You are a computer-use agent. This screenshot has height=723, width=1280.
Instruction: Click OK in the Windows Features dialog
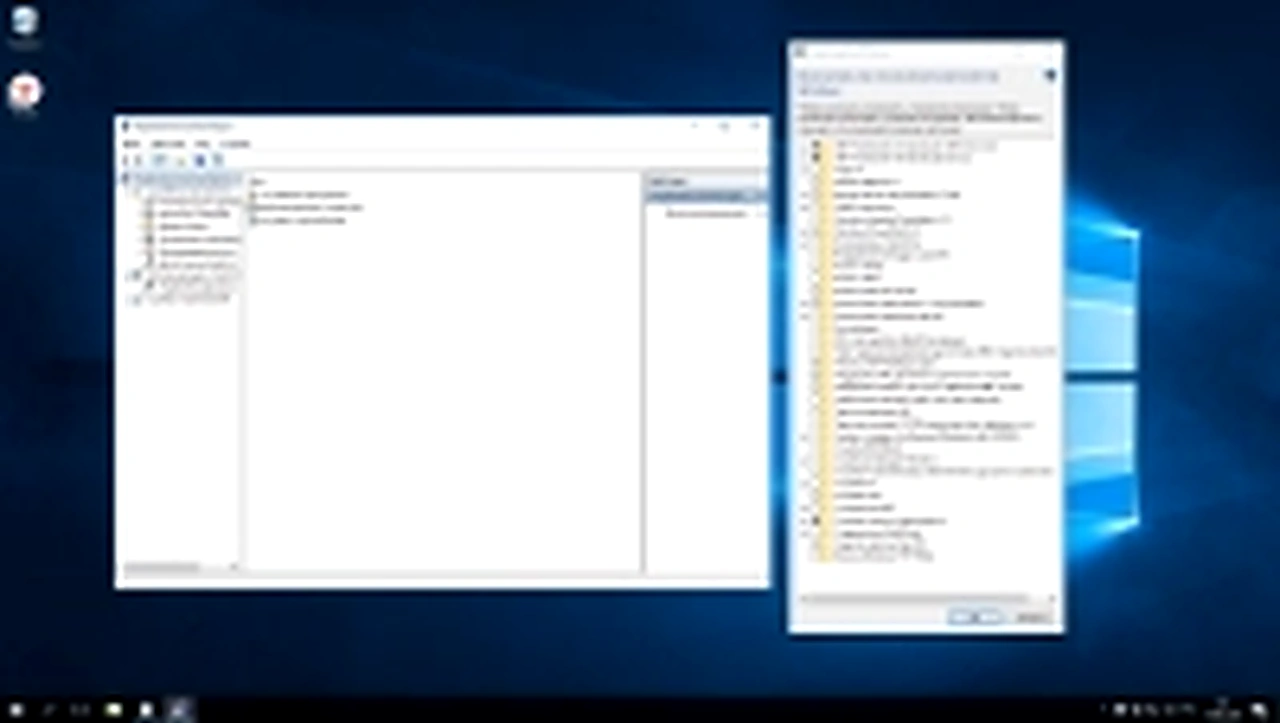(x=975, y=617)
